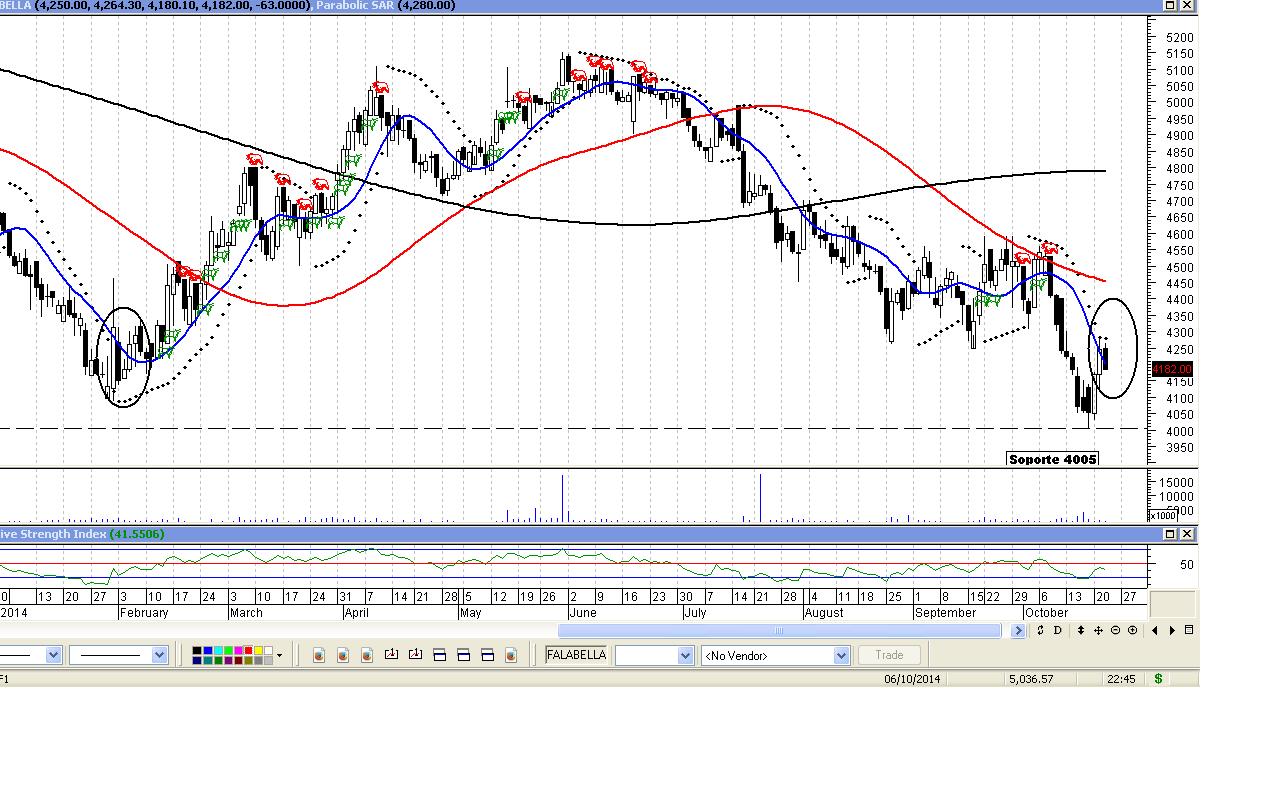Click the 5200 price axis label
This screenshot has height=800, width=1280.
tap(1179, 38)
